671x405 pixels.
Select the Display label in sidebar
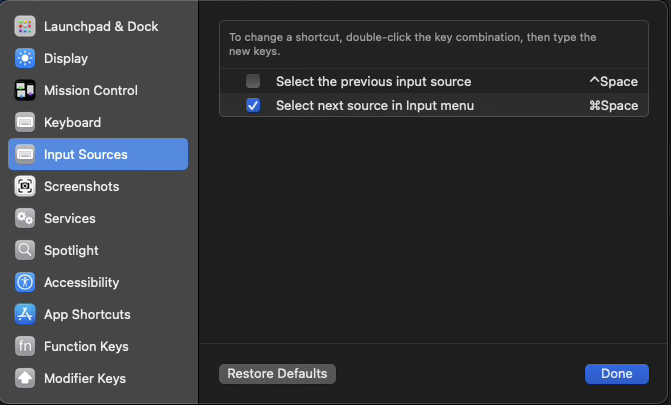66,58
